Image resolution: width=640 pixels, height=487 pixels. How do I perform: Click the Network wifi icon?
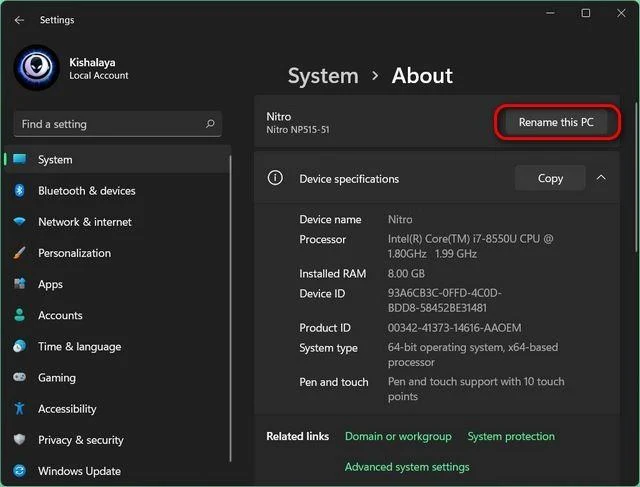click(19, 222)
